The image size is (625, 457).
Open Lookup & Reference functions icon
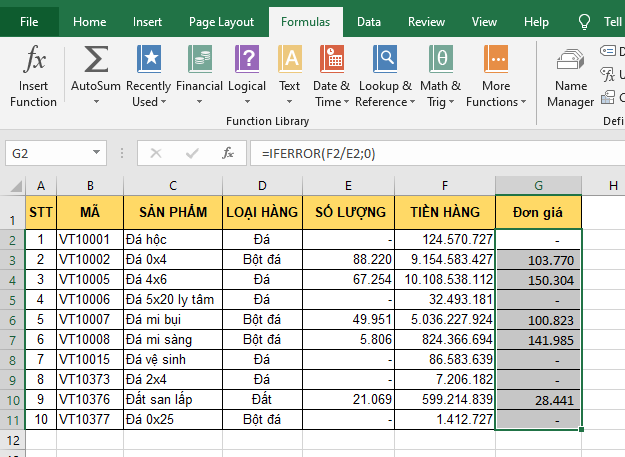384,62
